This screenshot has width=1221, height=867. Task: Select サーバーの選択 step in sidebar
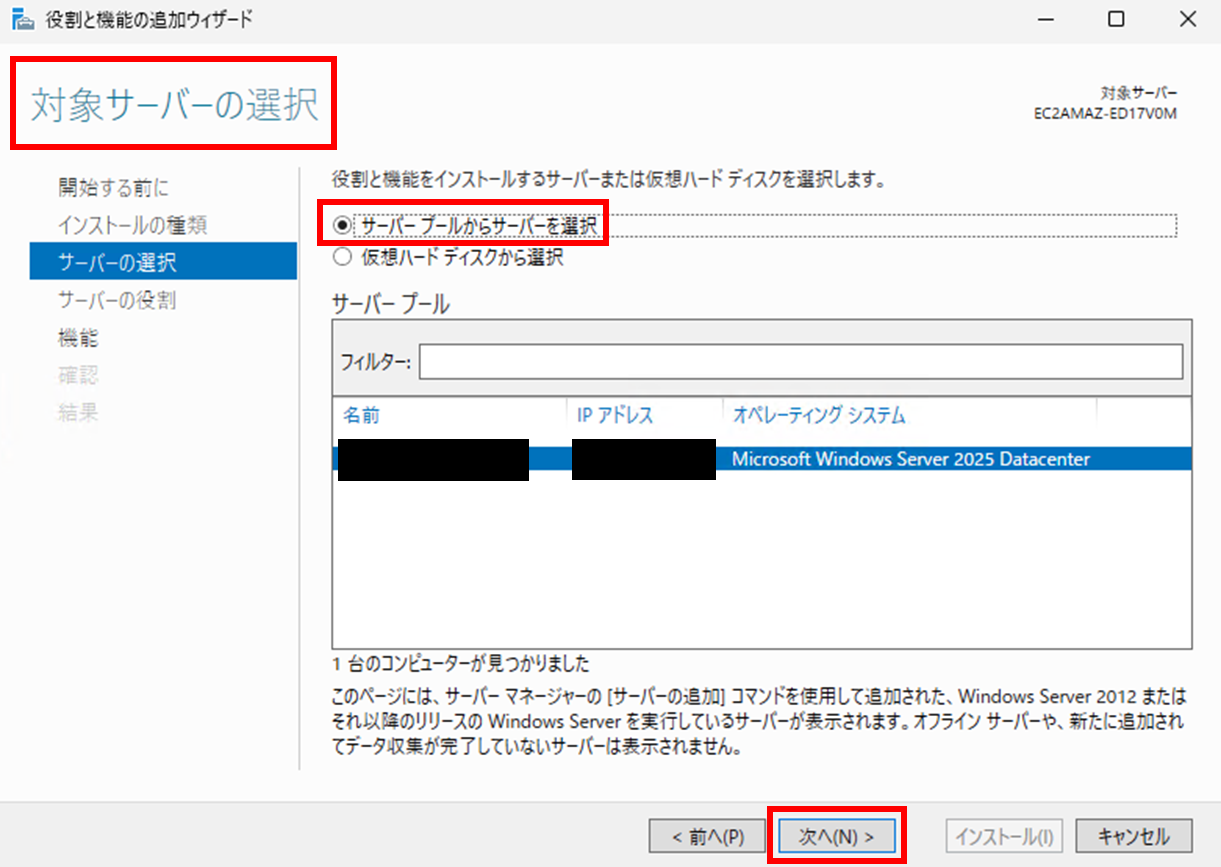[x=117, y=263]
